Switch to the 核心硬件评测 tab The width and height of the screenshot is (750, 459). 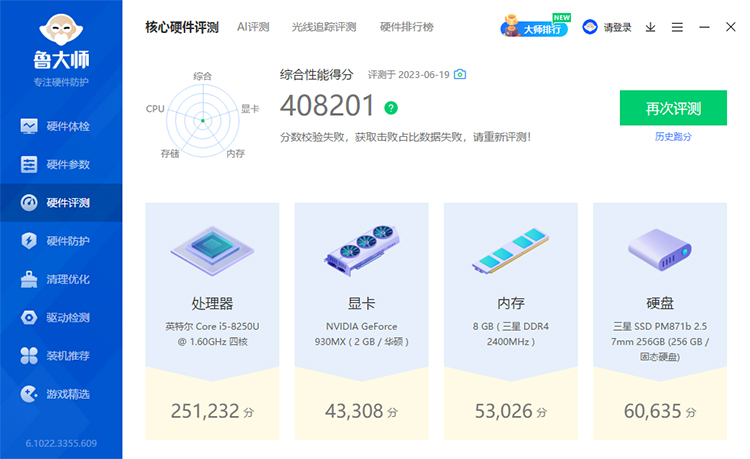(x=182, y=27)
